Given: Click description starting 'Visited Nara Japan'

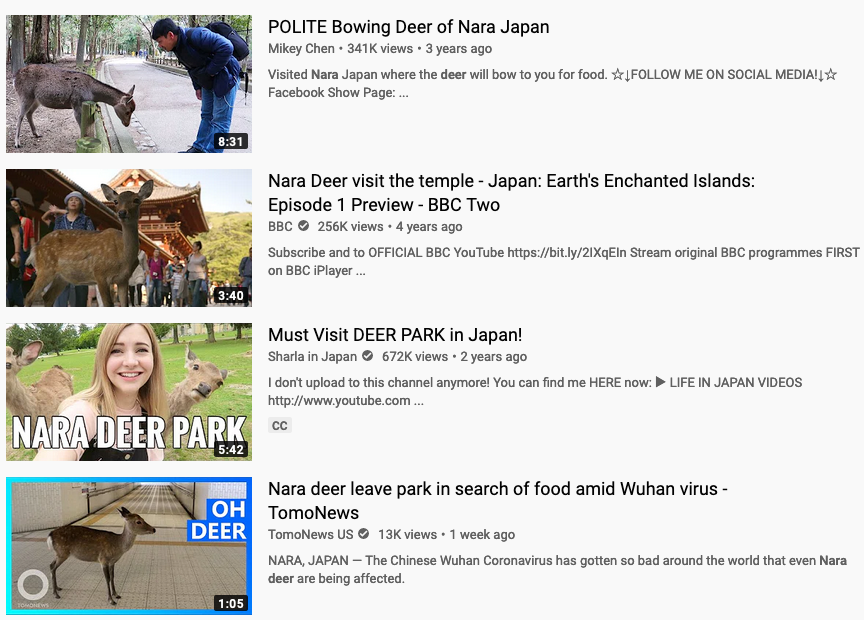Looking at the screenshot, I should (553, 83).
